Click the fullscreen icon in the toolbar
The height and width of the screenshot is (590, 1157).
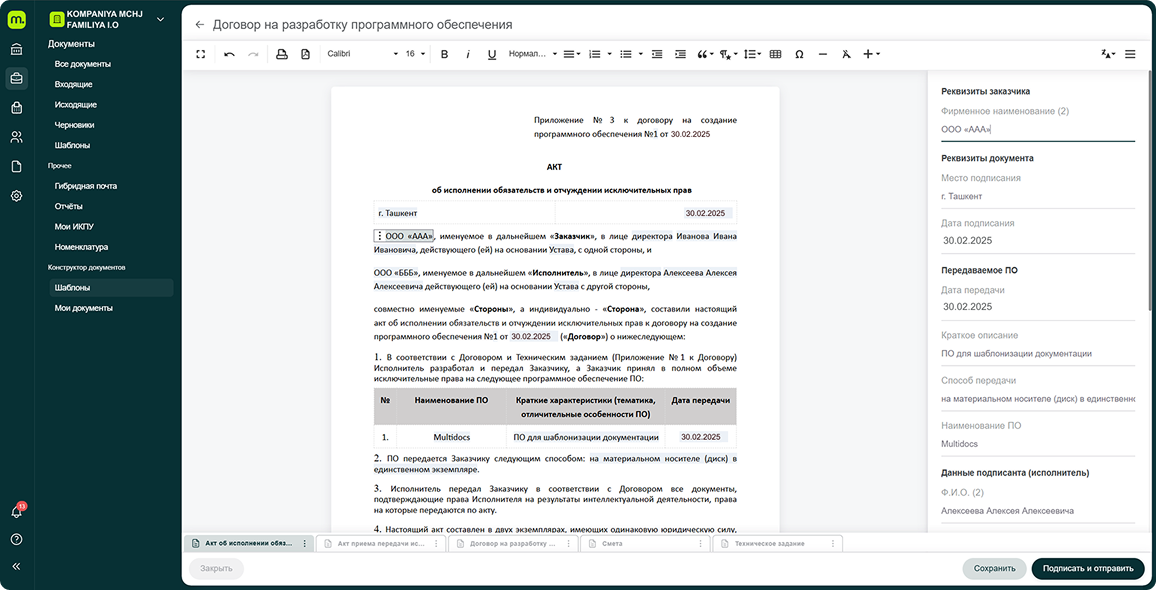click(200, 54)
